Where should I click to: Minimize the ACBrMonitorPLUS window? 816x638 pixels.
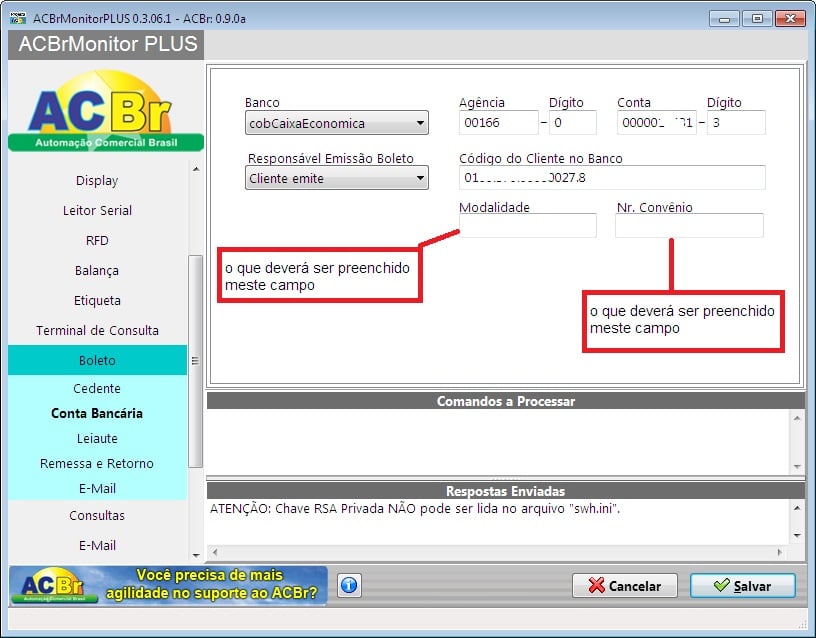click(x=724, y=19)
